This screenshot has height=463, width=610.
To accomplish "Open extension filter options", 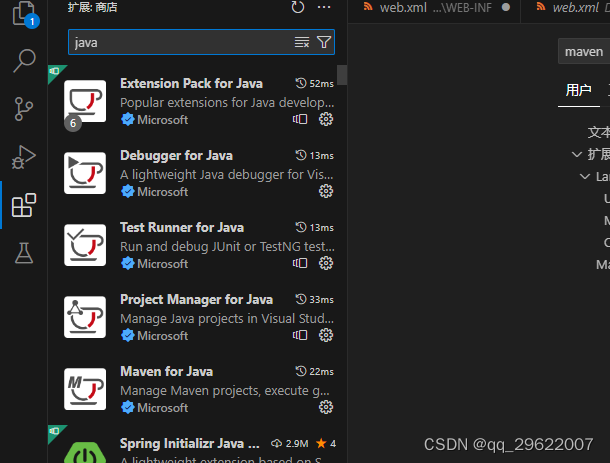I will (x=324, y=42).
